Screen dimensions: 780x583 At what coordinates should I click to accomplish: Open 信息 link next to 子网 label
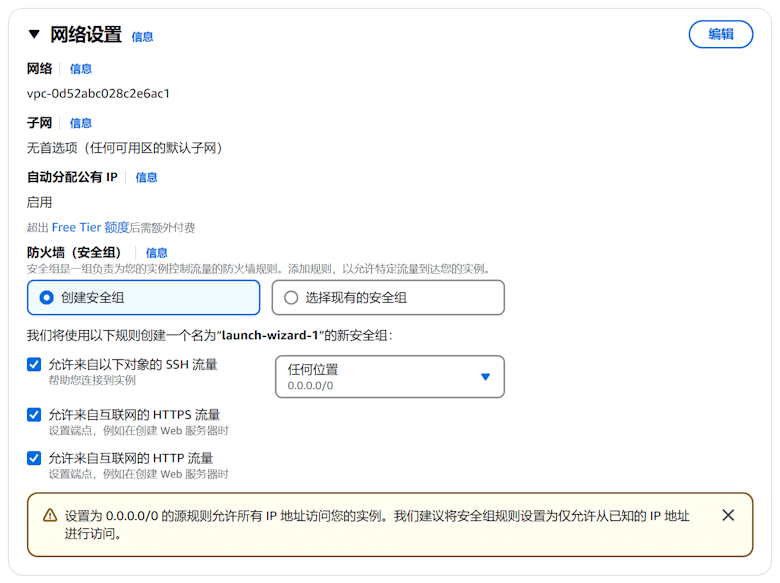[81, 123]
